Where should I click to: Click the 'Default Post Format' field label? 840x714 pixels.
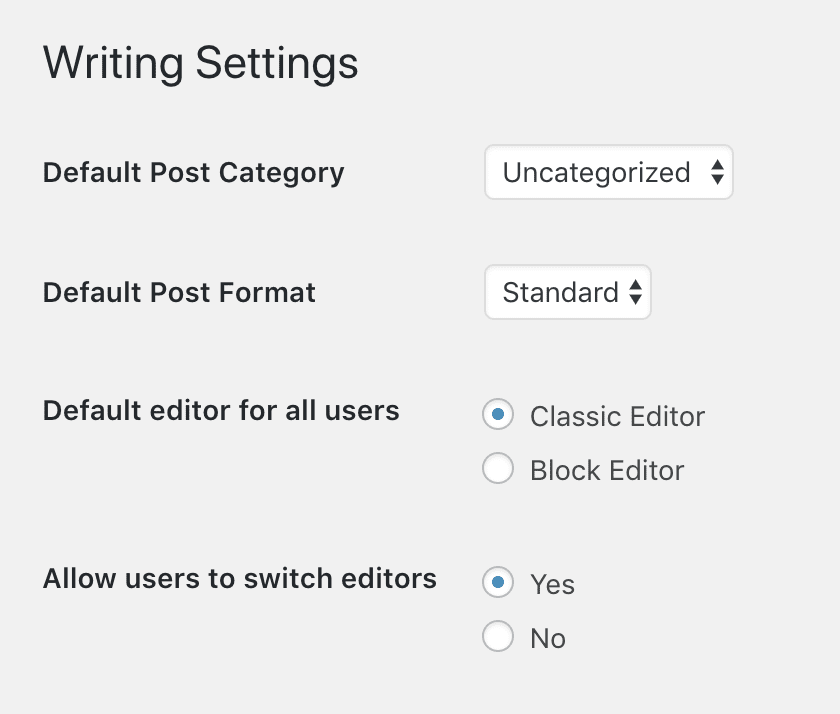click(179, 293)
